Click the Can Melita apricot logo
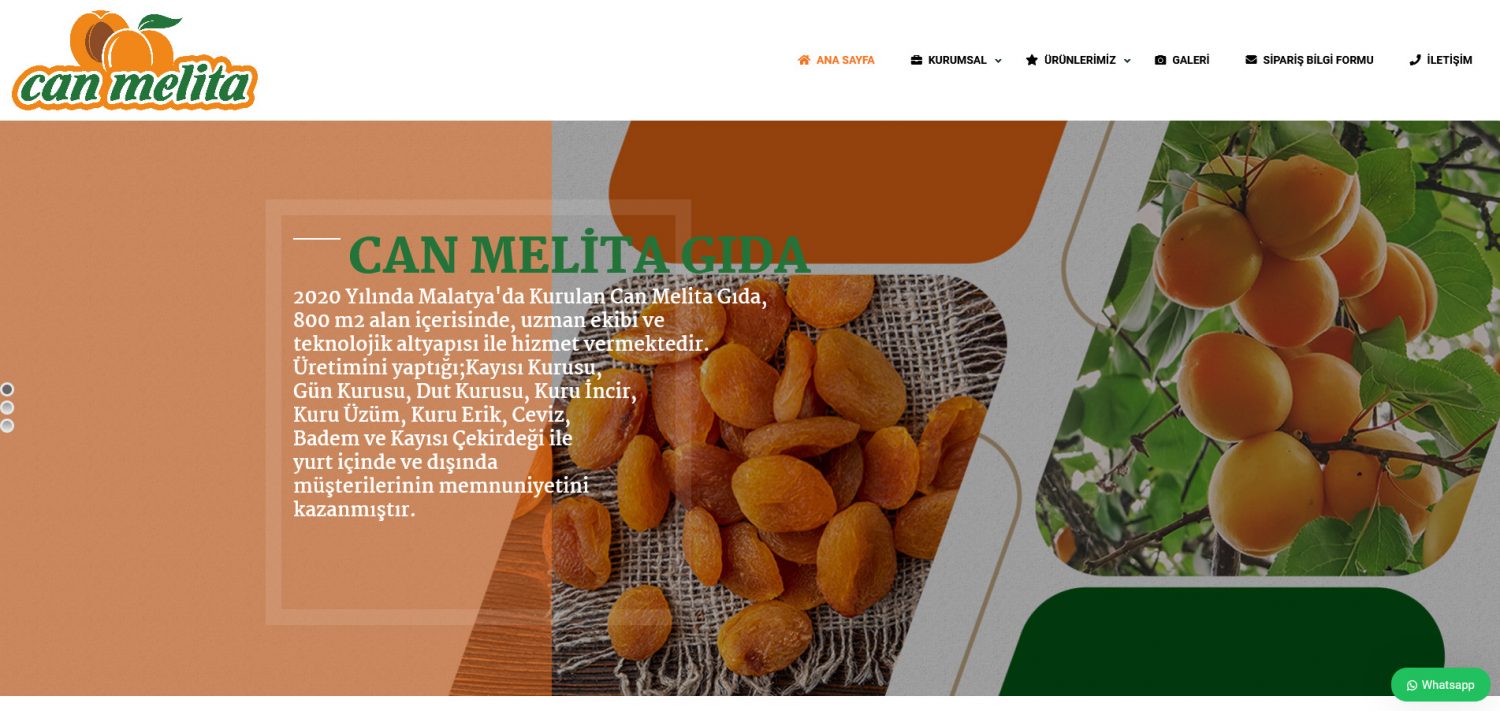Viewport: 1500px width, 711px height. click(x=134, y=60)
